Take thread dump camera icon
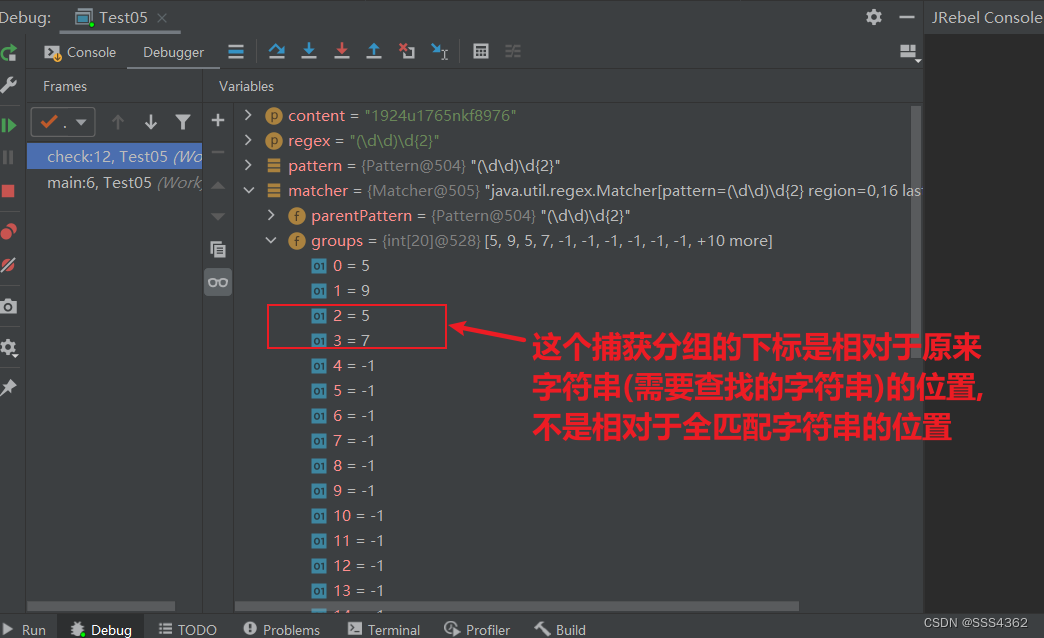Screen dimensions: 1044x638 pos(9,306)
